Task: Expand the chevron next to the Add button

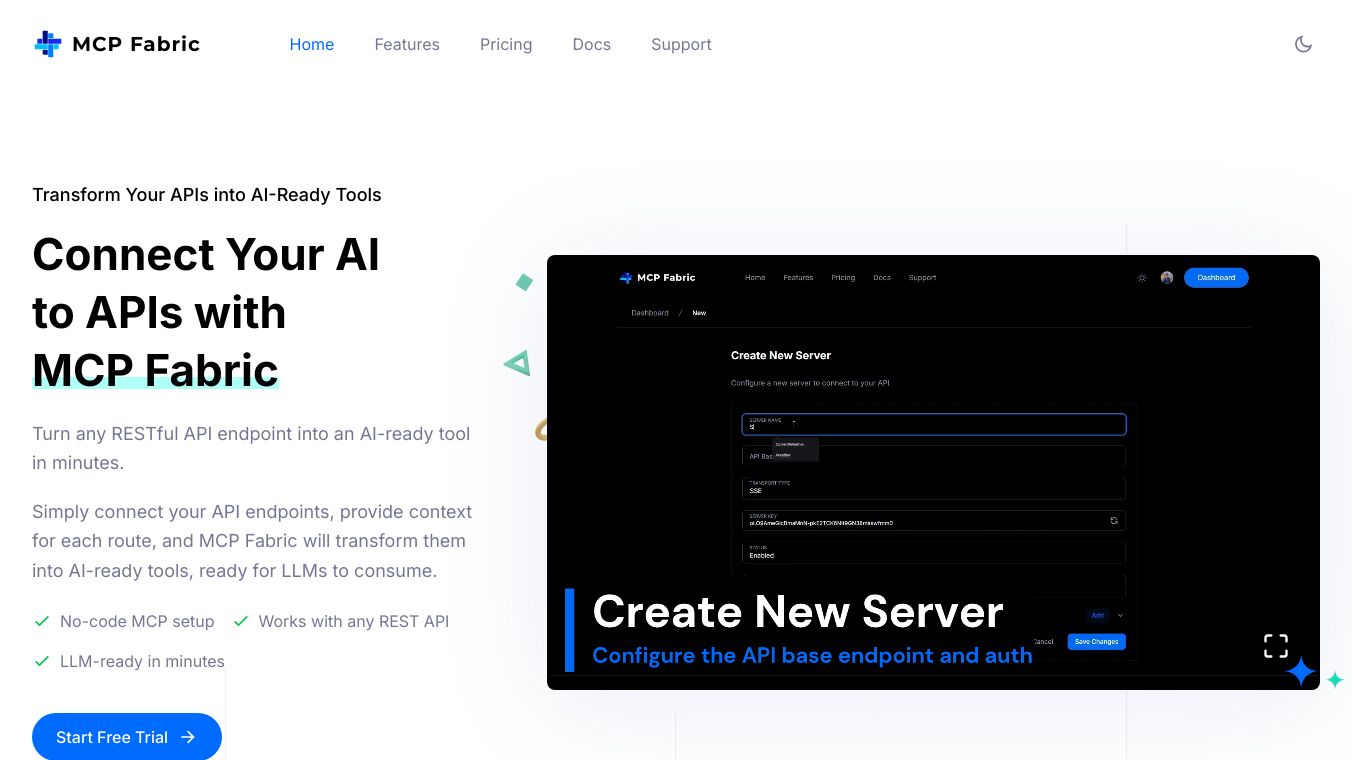Action: pos(1120,616)
